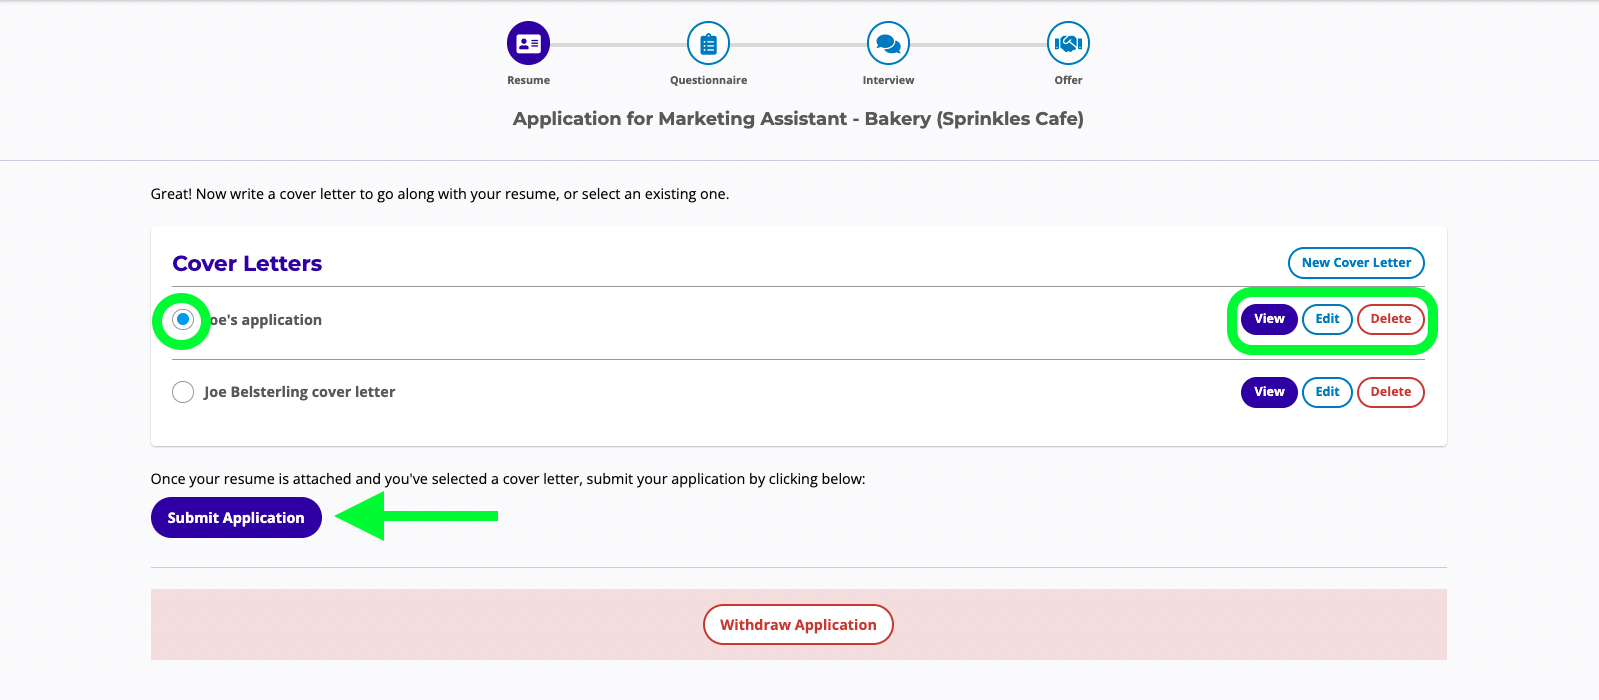Click the Questionnaire clipboard step icon
1599x700 pixels.
tap(708, 44)
